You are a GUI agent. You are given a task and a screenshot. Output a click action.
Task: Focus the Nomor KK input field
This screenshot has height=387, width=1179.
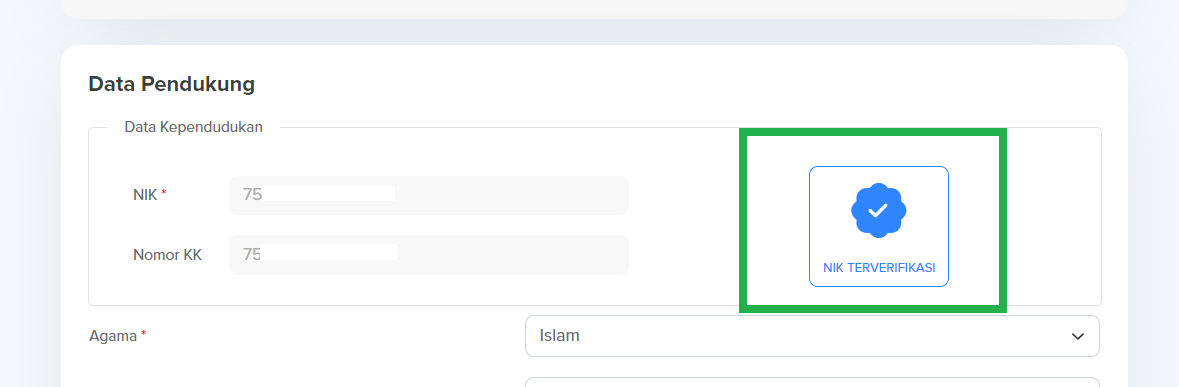pos(429,255)
